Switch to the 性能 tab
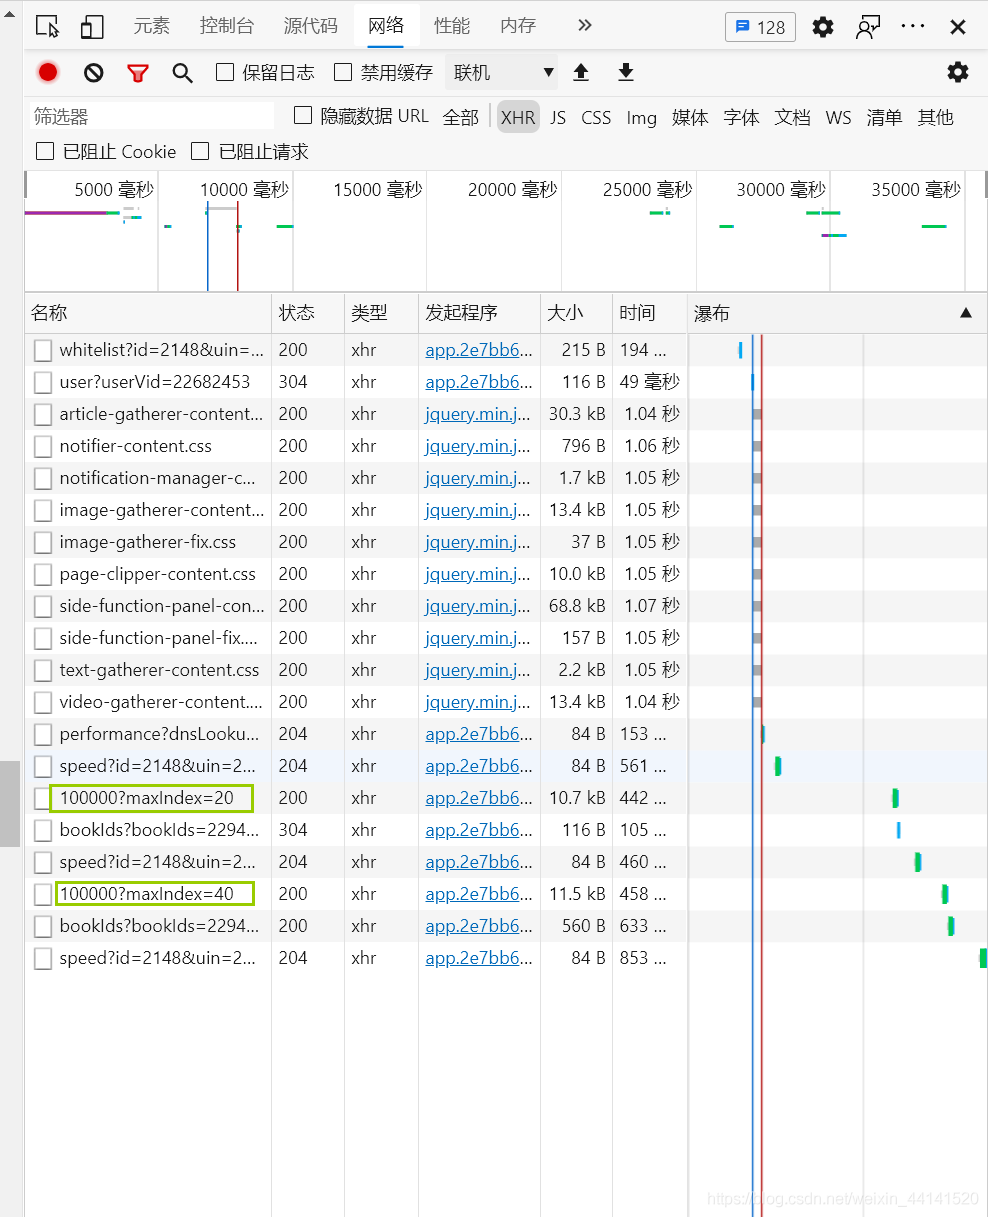Image resolution: width=988 pixels, height=1217 pixels. (x=452, y=26)
